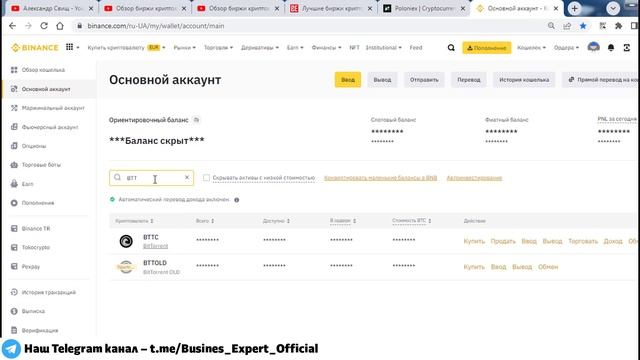
Task: Reload the page with refresh icon
Action: pos(44,26)
